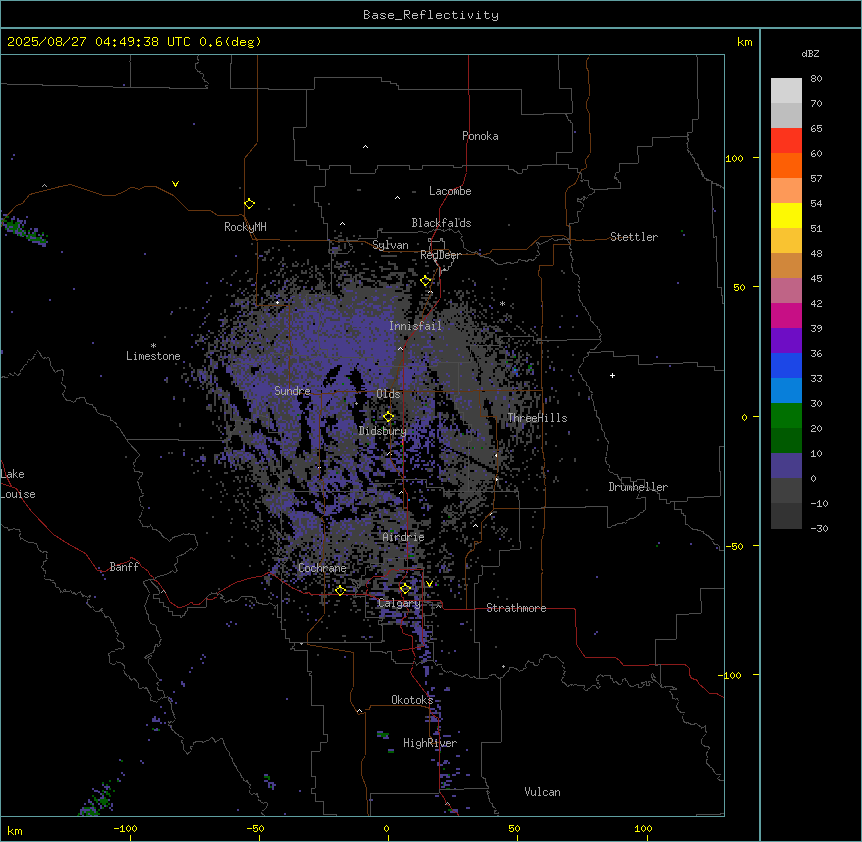This screenshot has width=862, height=842.
Task: Click the Banff label
Action: 124,567
